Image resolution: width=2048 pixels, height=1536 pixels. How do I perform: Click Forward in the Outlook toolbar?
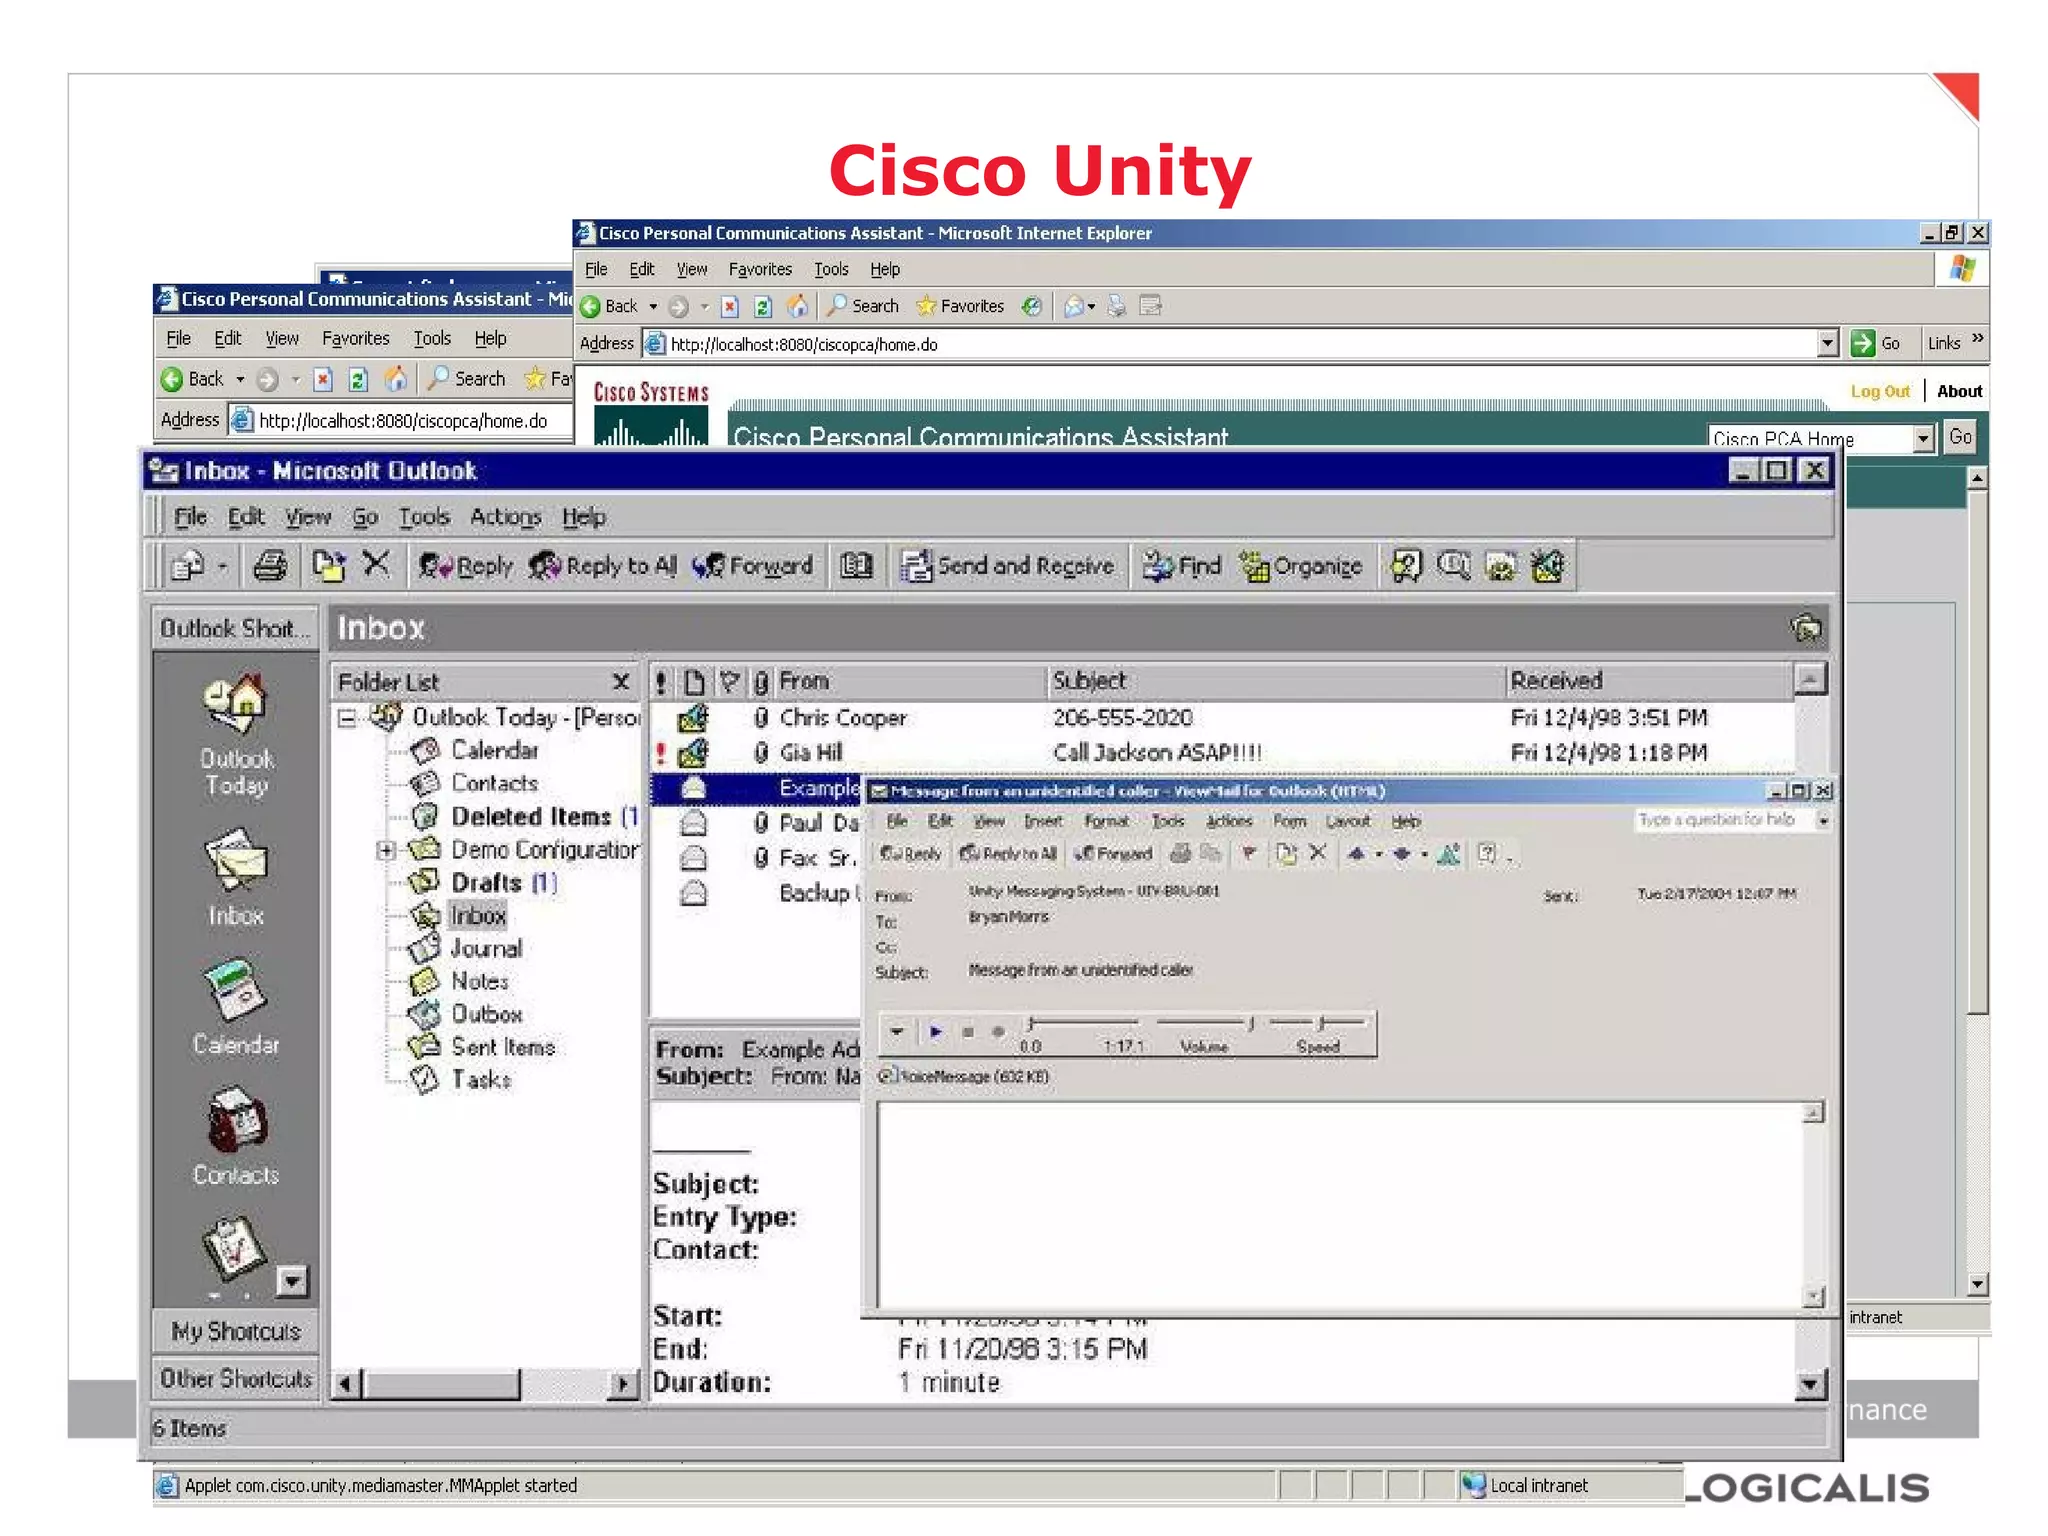coord(753,566)
